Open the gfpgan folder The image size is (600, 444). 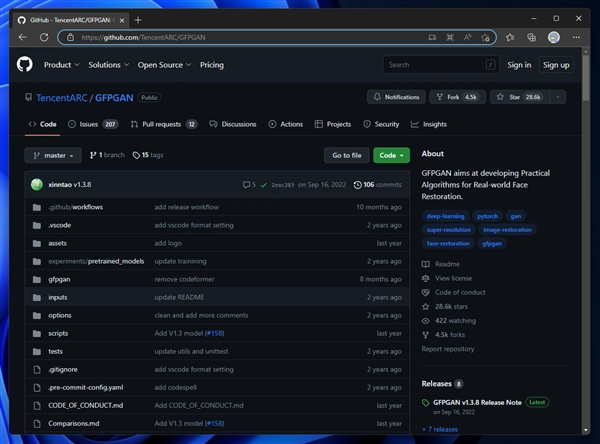tap(59, 279)
